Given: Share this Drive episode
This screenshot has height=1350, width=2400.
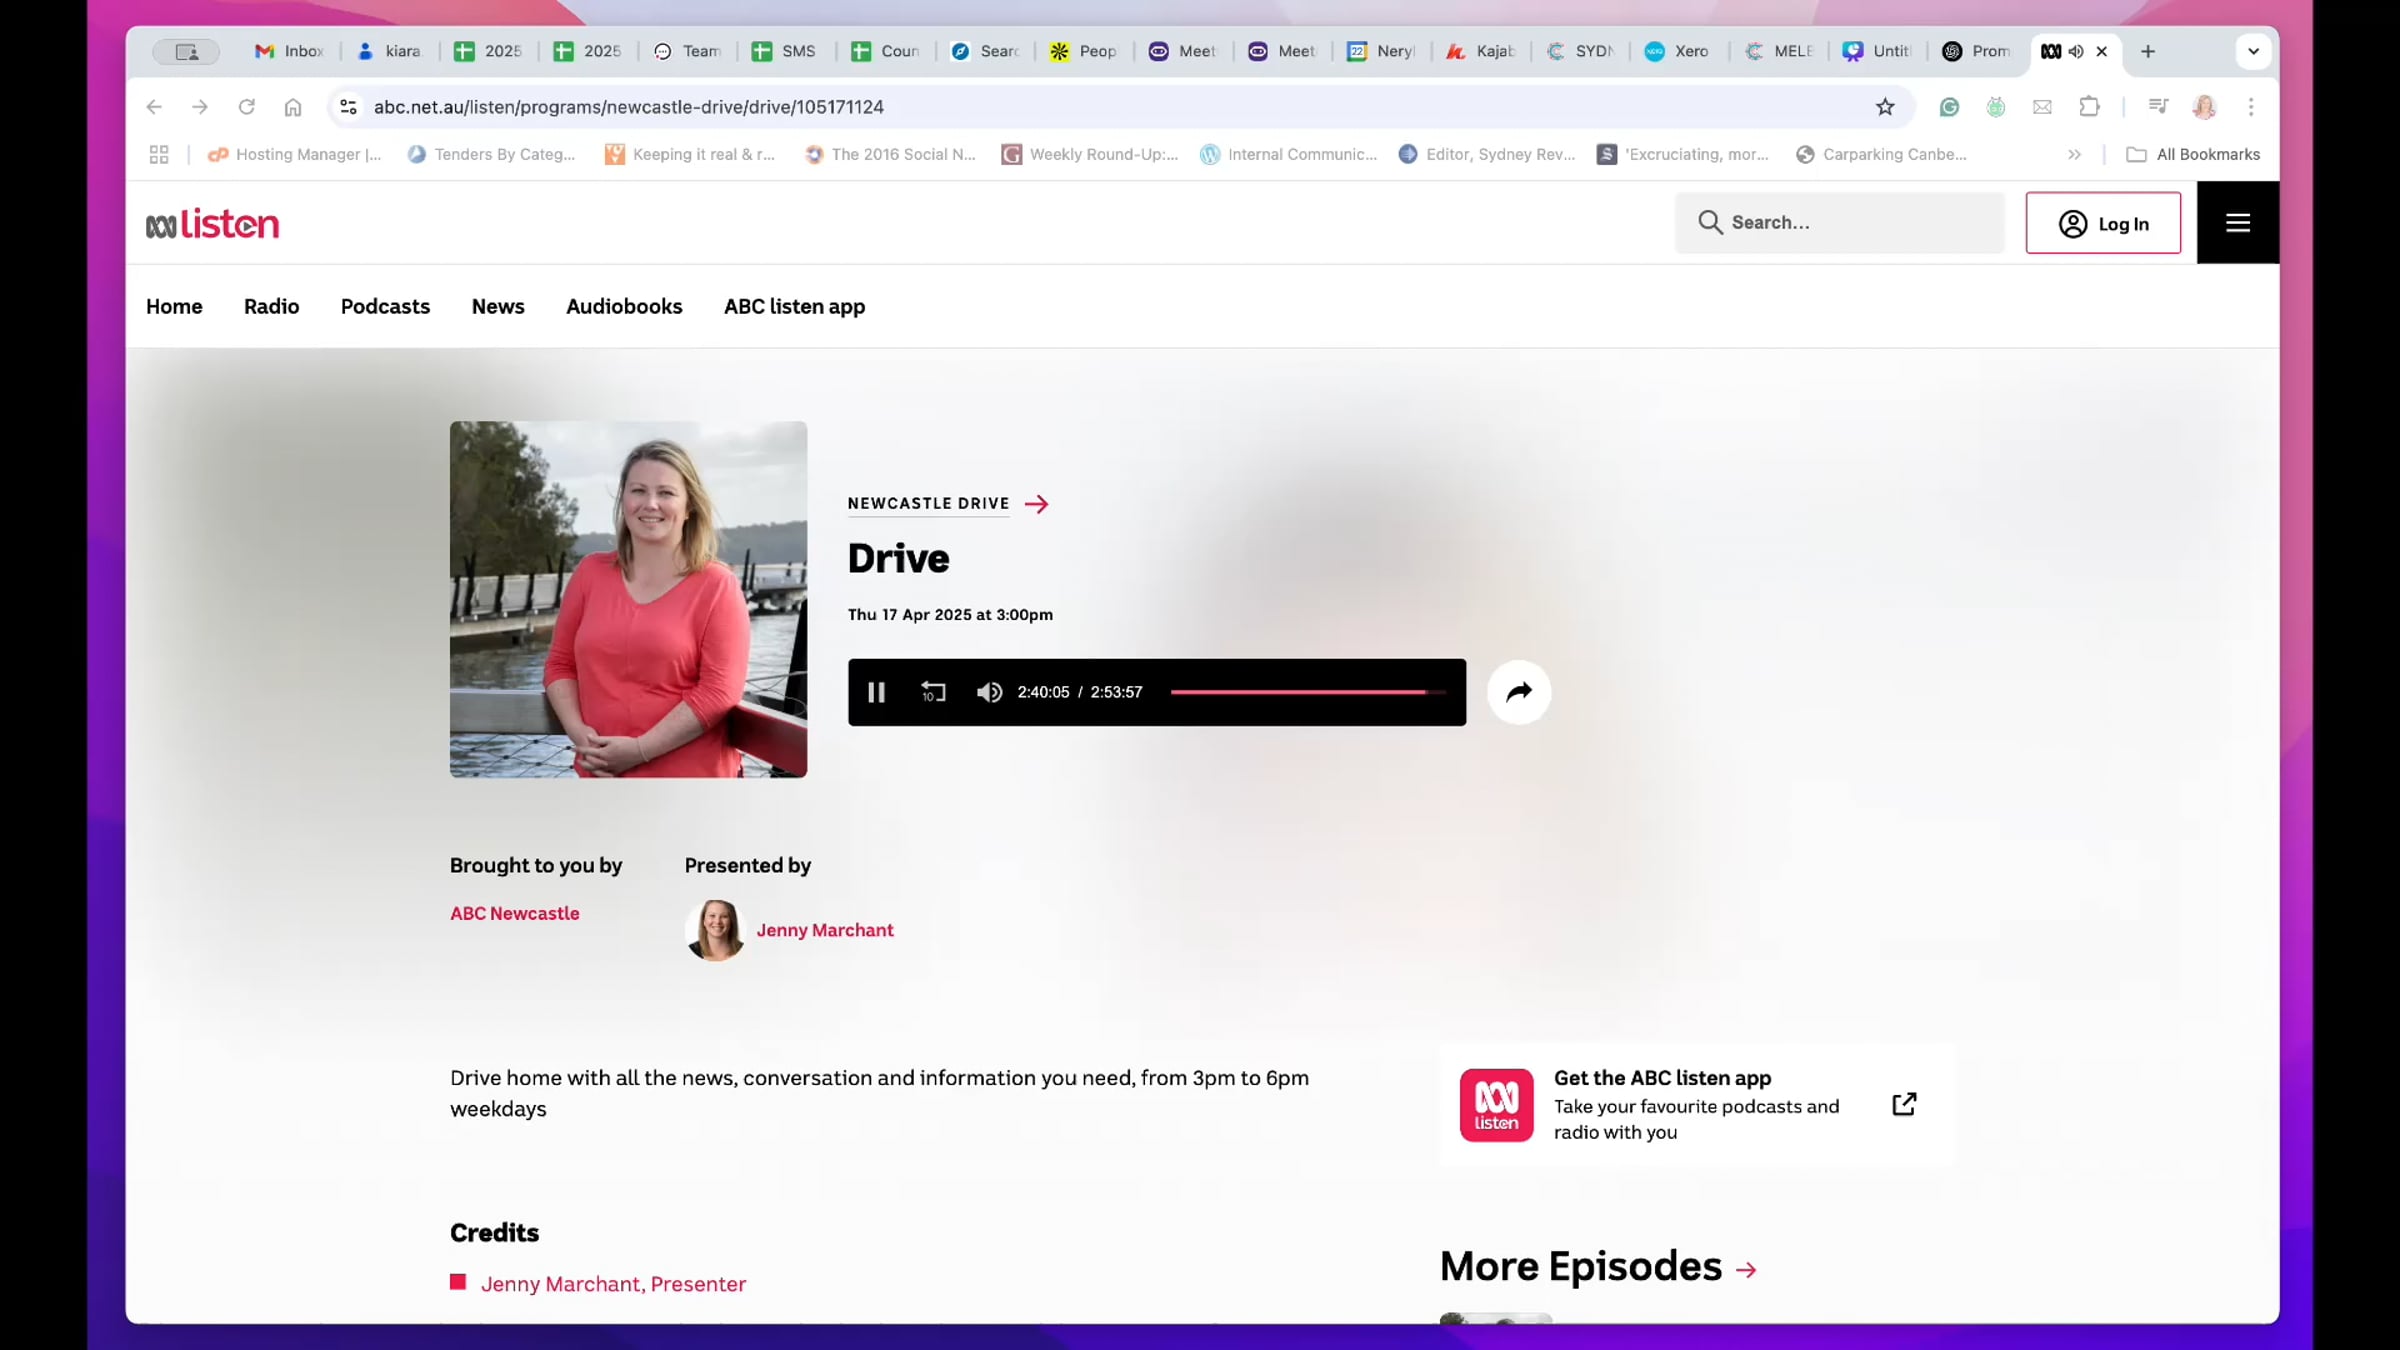Looking at the screenshot, I should click(x=1519, y=692).
